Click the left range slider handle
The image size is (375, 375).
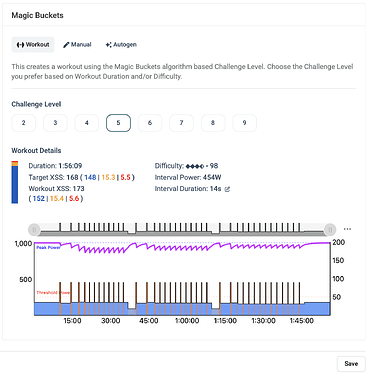click(34, 229)
